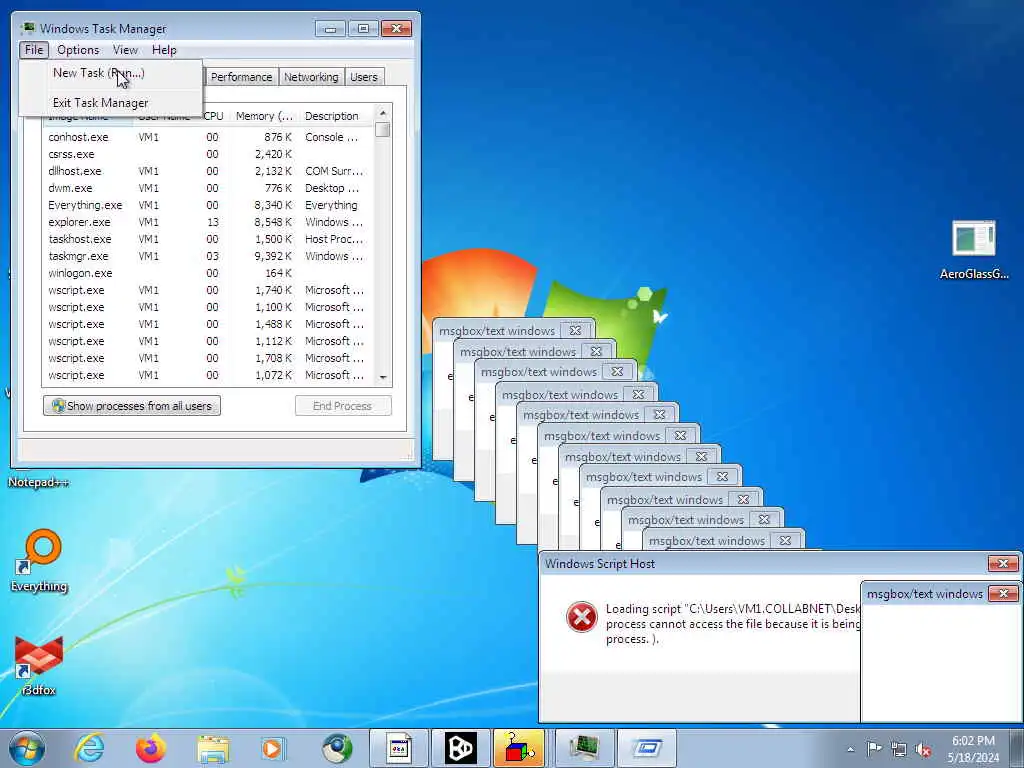The height and width of the screenshot is (768, 1024).
Task: Sort processes by CPU column
Action: [214, 116]
